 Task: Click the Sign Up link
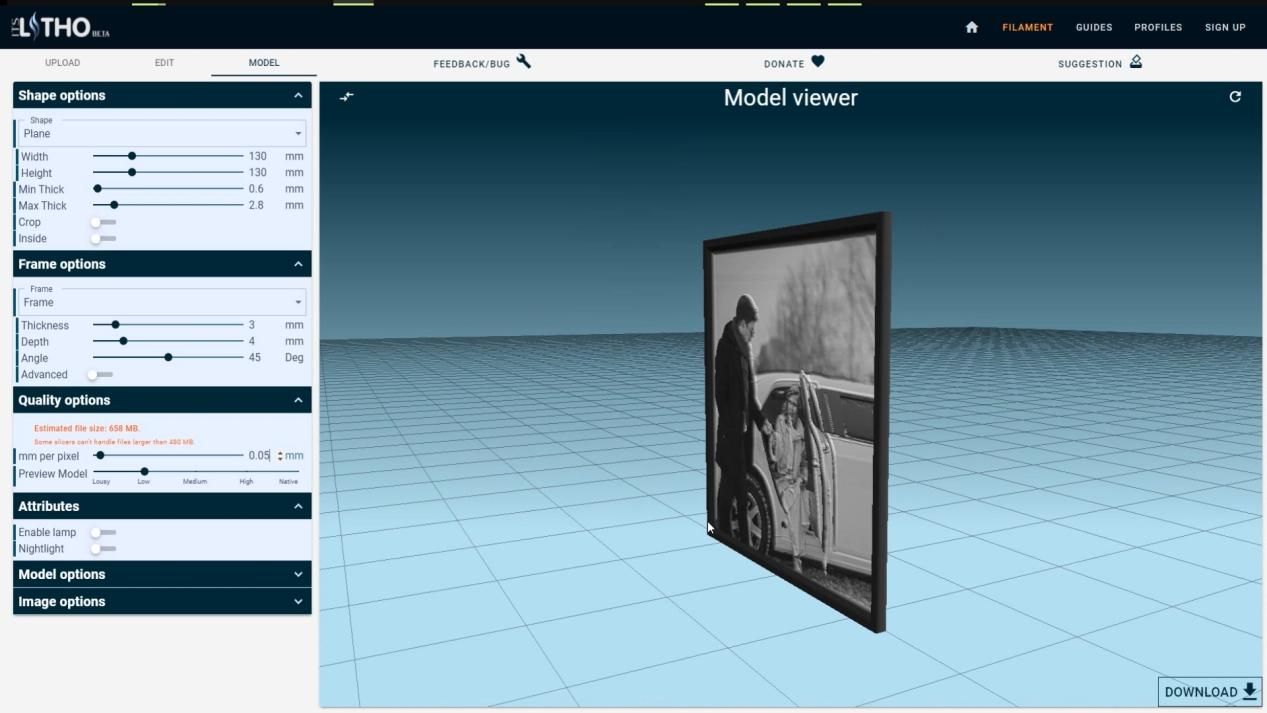(1224, 27)
